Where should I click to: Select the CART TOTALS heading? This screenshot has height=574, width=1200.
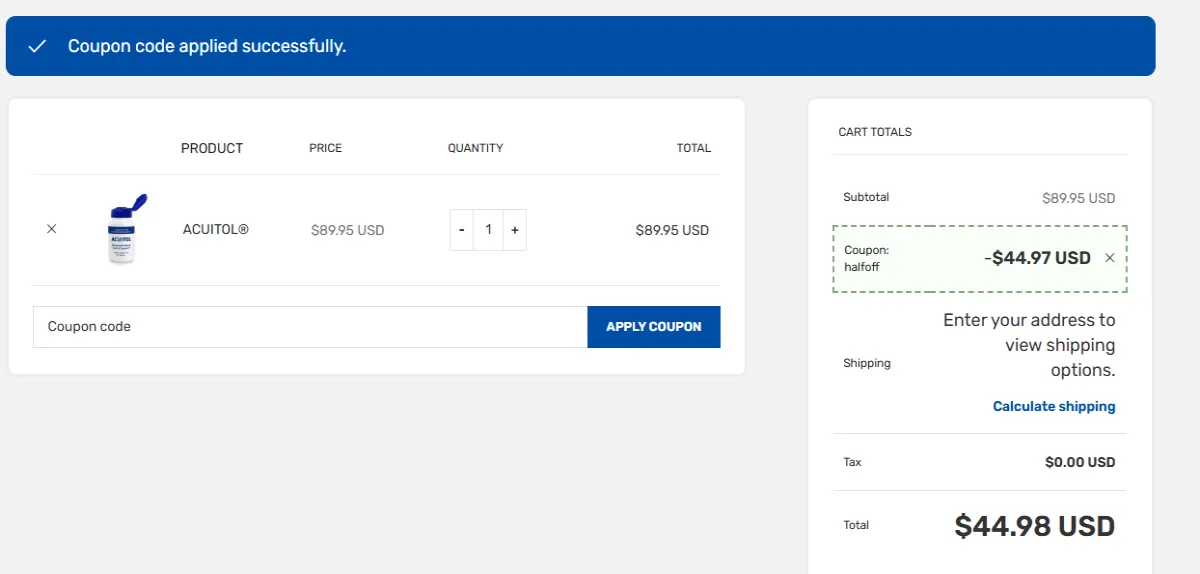click(x=875, y=132)
